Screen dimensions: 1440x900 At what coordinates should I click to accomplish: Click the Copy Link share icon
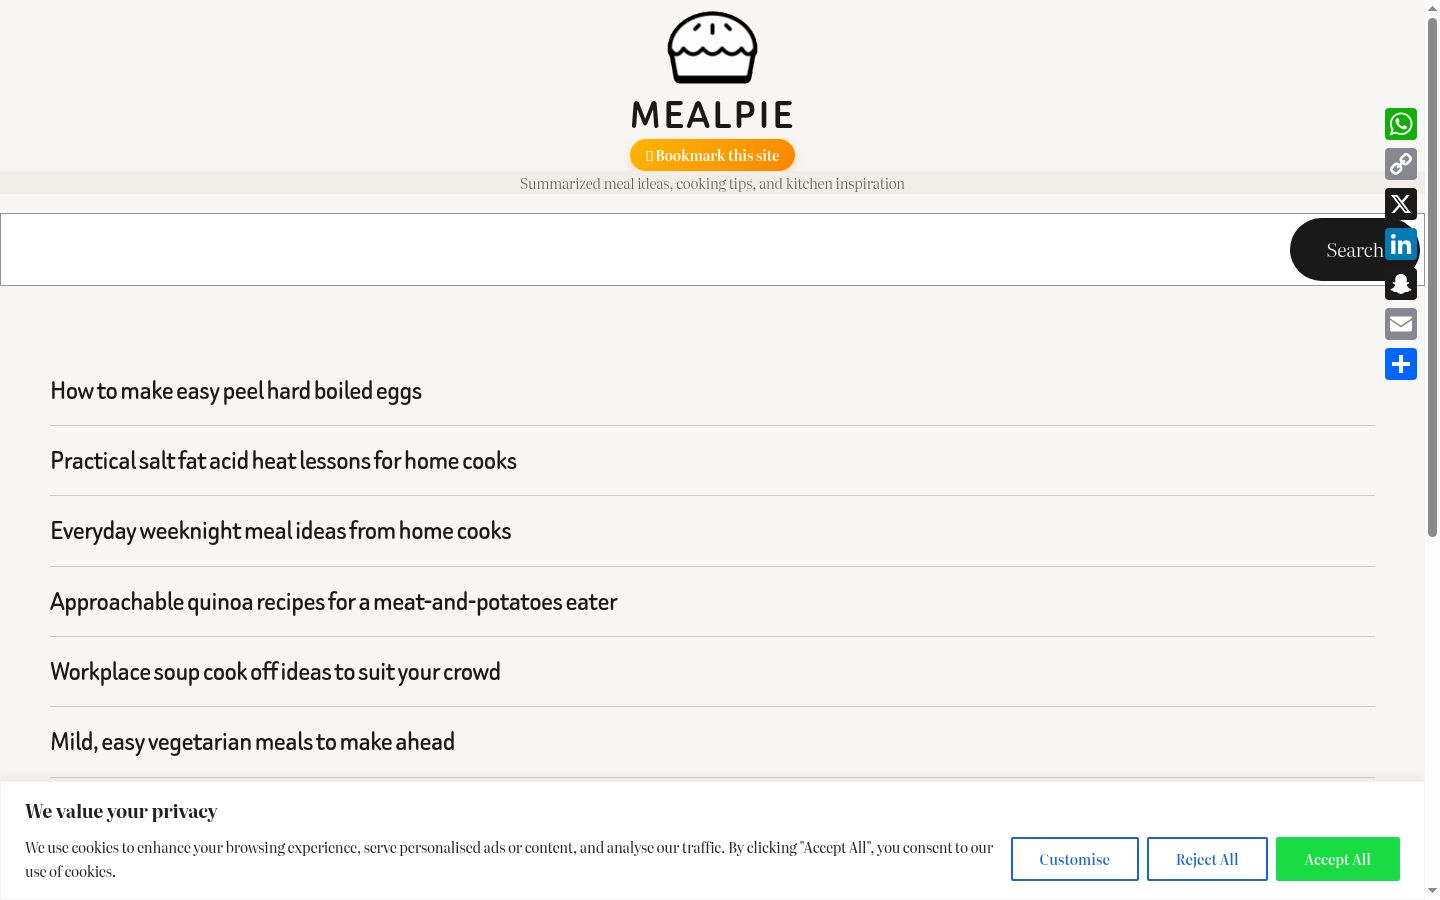[1401, 164]
